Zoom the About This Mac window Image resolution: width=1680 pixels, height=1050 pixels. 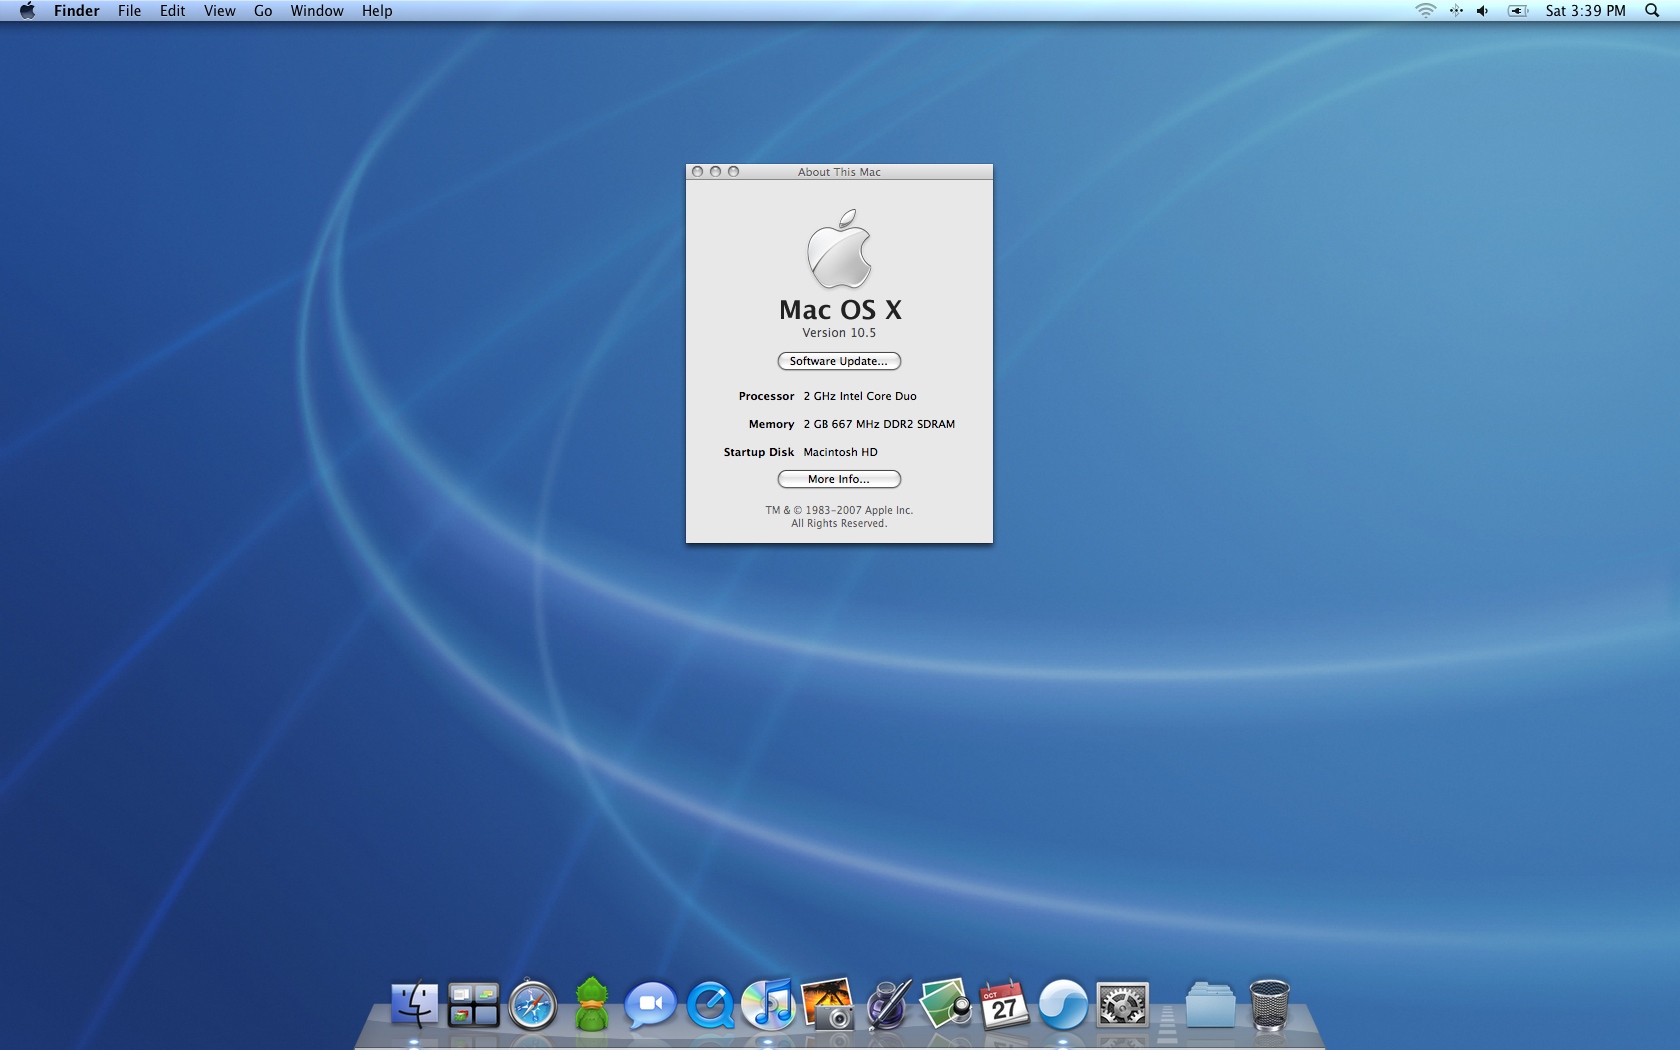coord(733,172)
